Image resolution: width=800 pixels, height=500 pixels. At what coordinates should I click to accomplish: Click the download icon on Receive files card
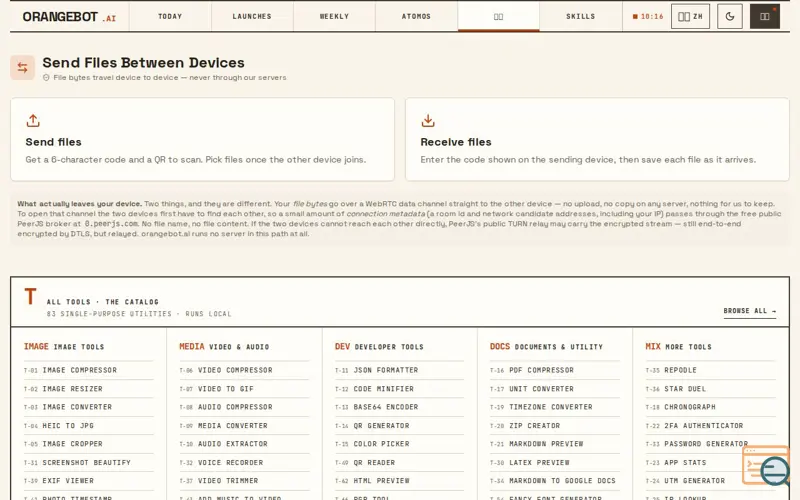point(428,120)
